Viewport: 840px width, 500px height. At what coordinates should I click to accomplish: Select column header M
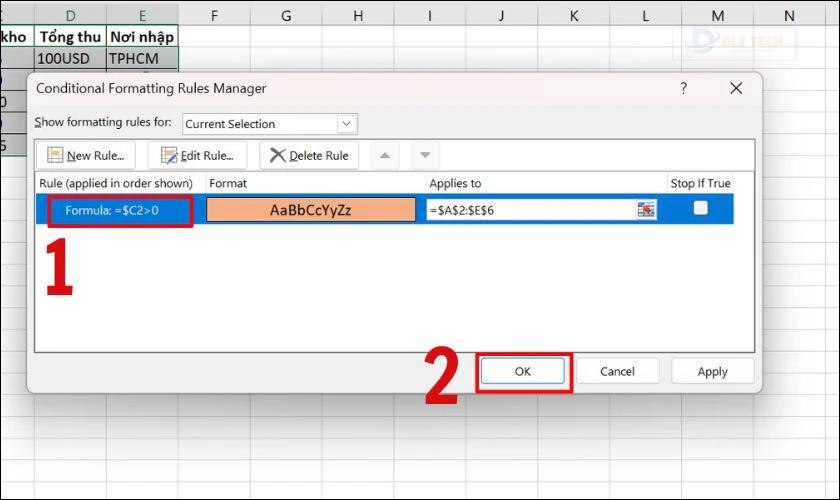717,16
